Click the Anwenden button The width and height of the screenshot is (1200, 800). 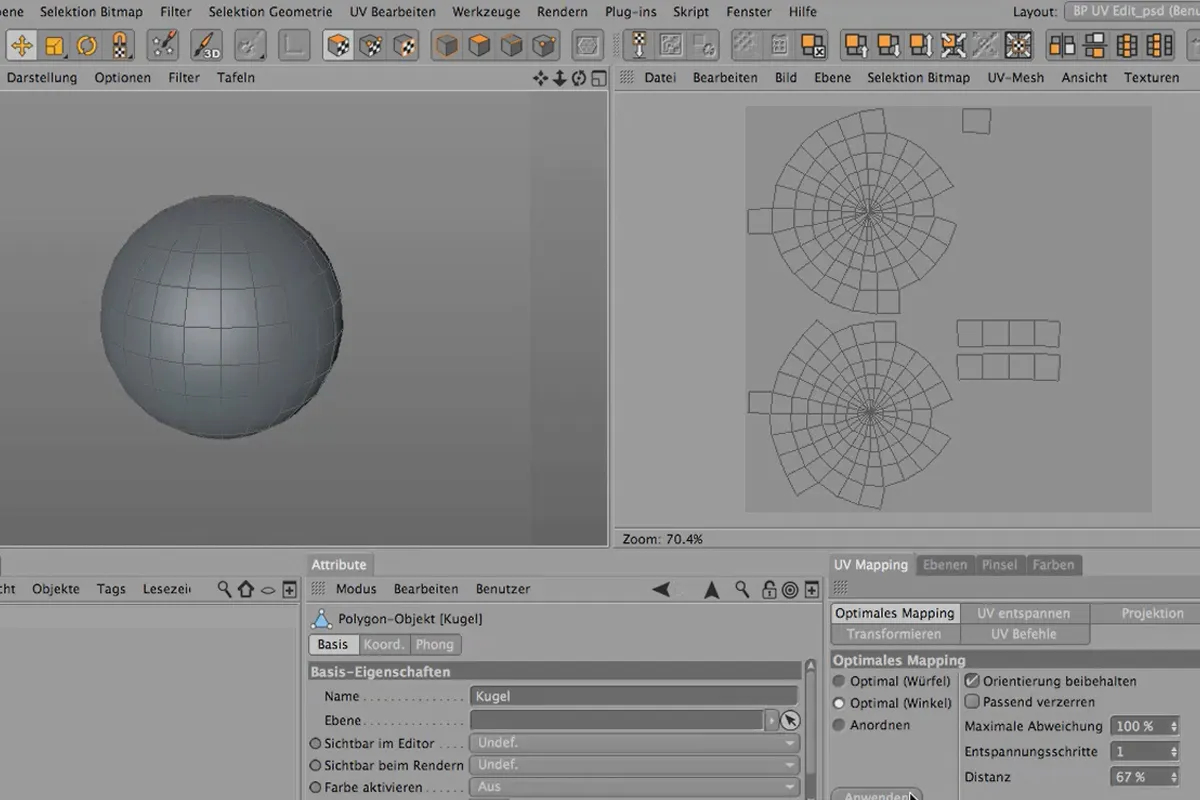877,795
